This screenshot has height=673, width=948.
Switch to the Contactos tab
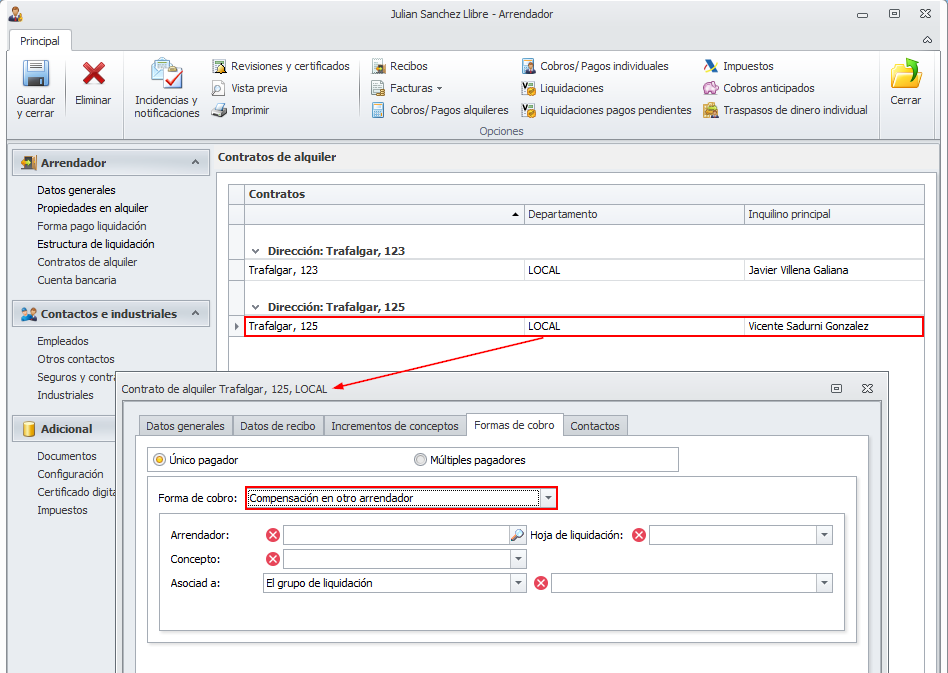(x=595, y=426)
